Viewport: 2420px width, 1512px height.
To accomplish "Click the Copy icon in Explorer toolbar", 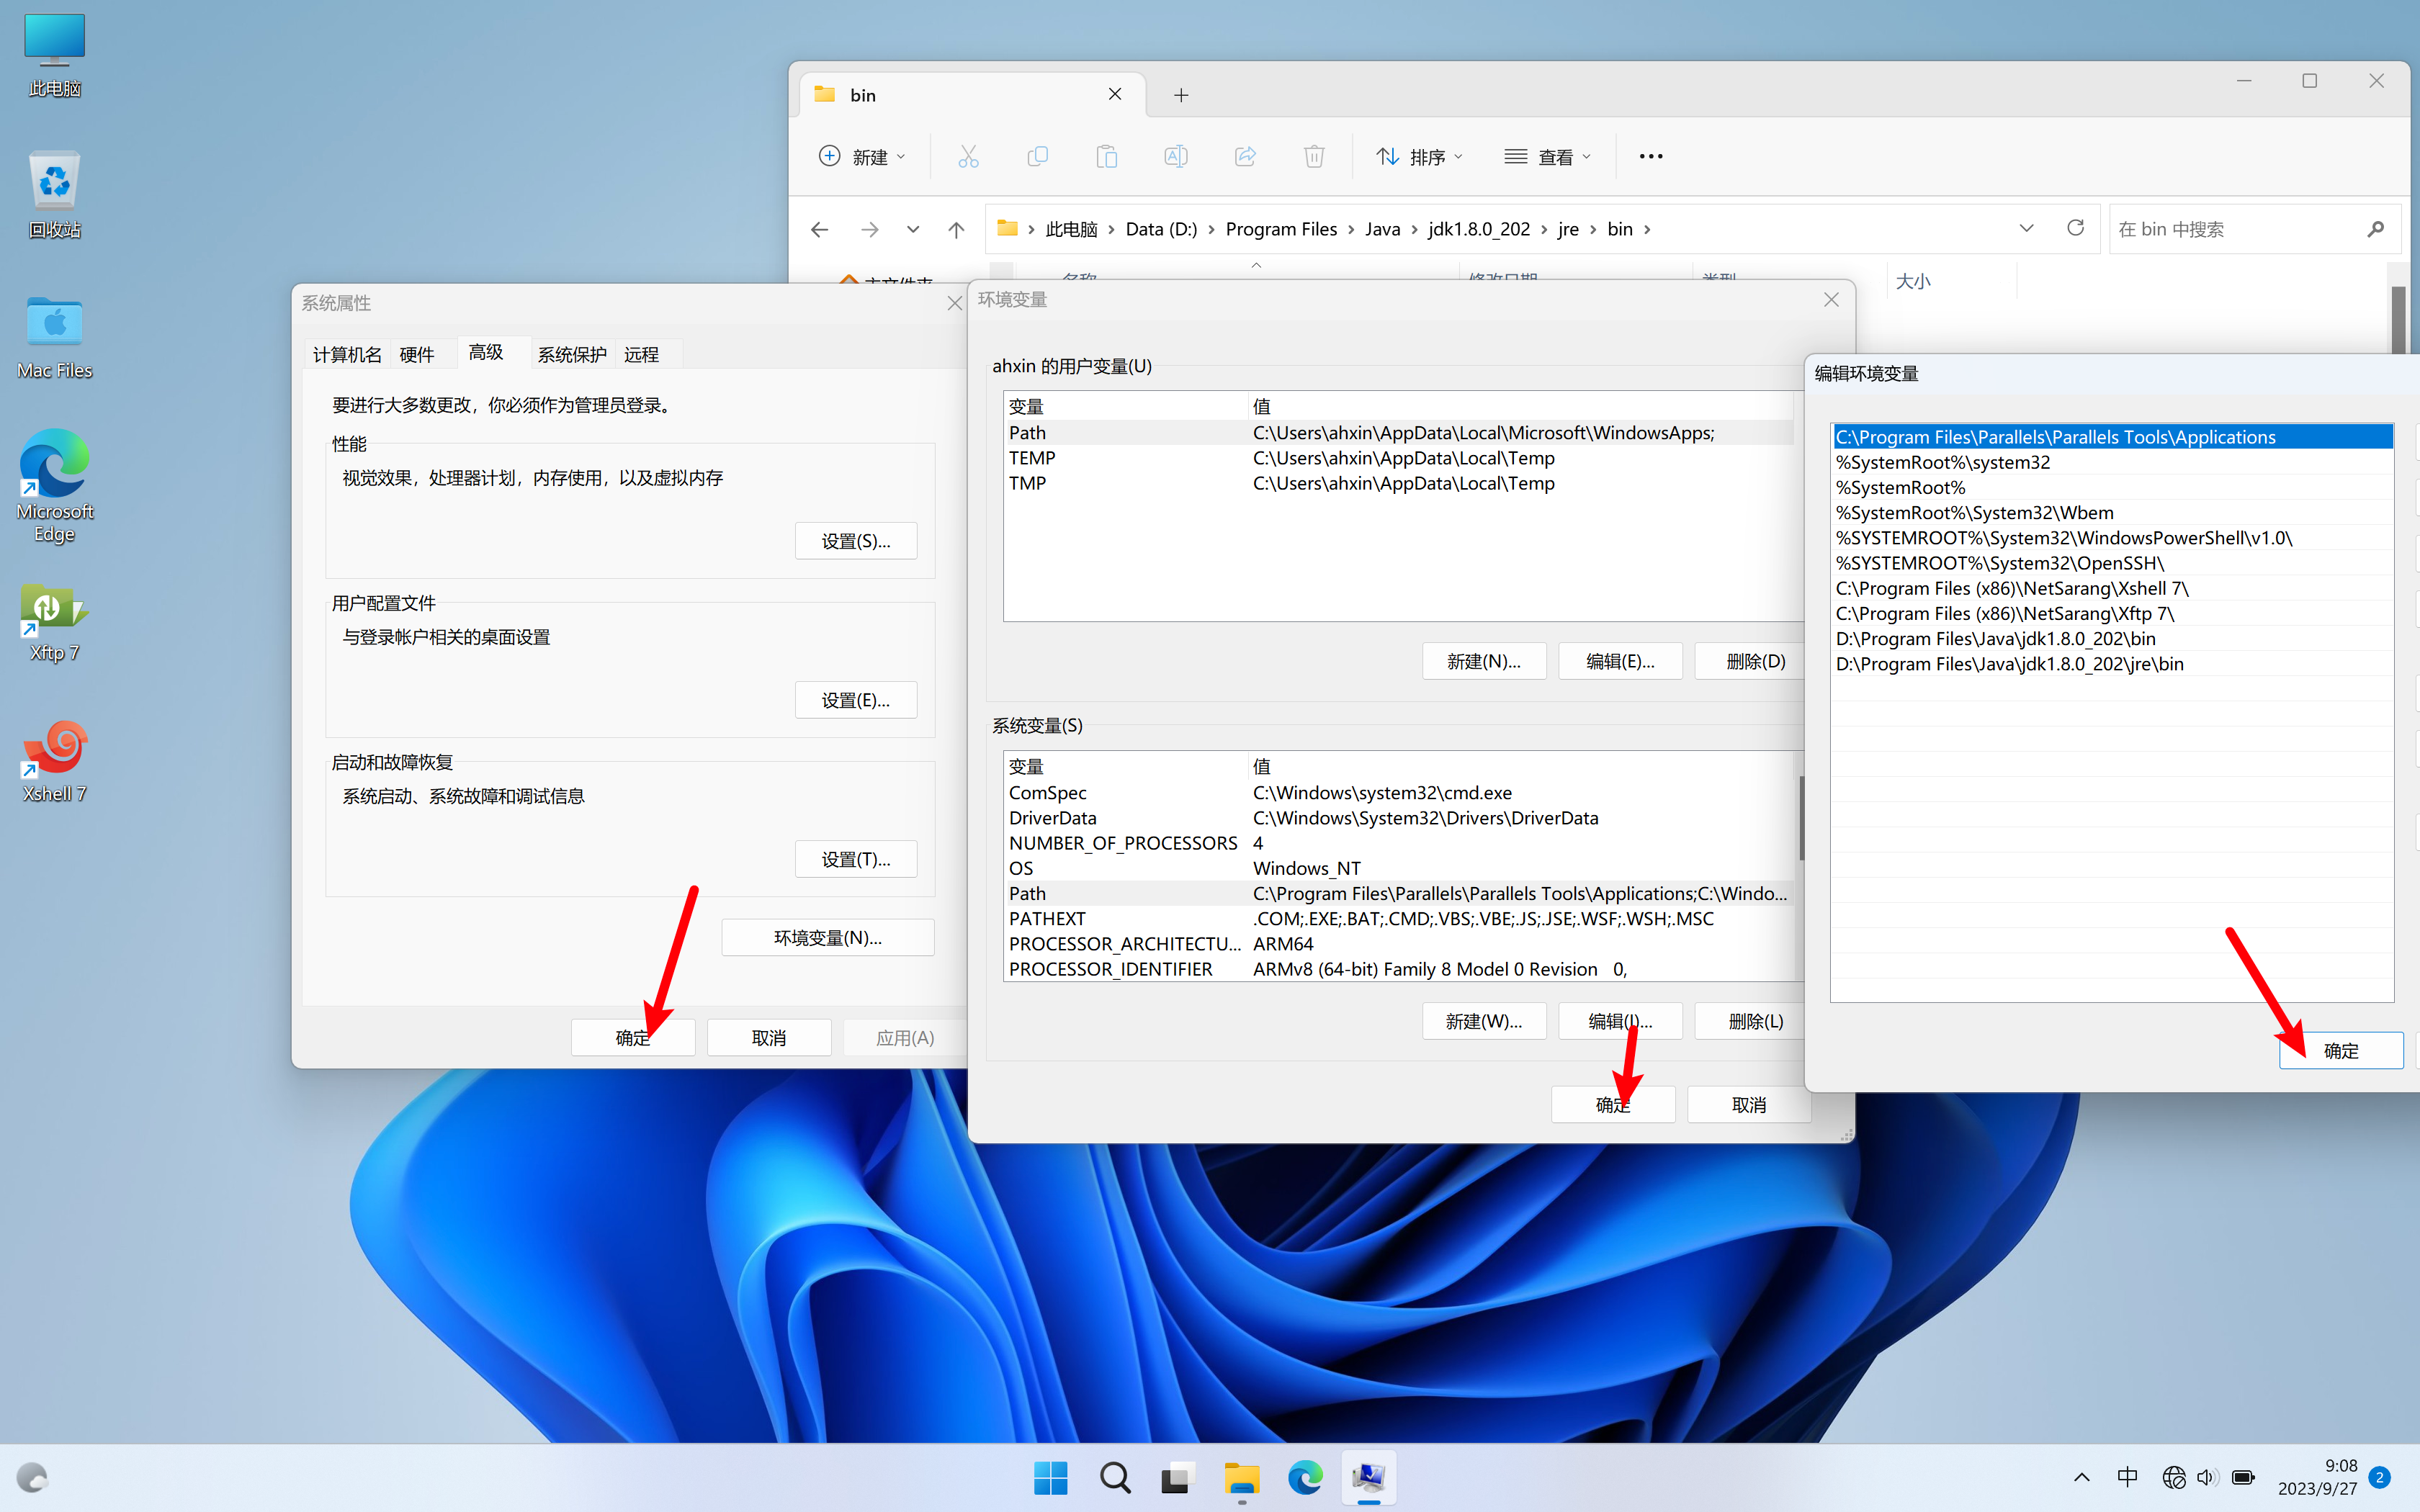I will (x=1037, y=156).
